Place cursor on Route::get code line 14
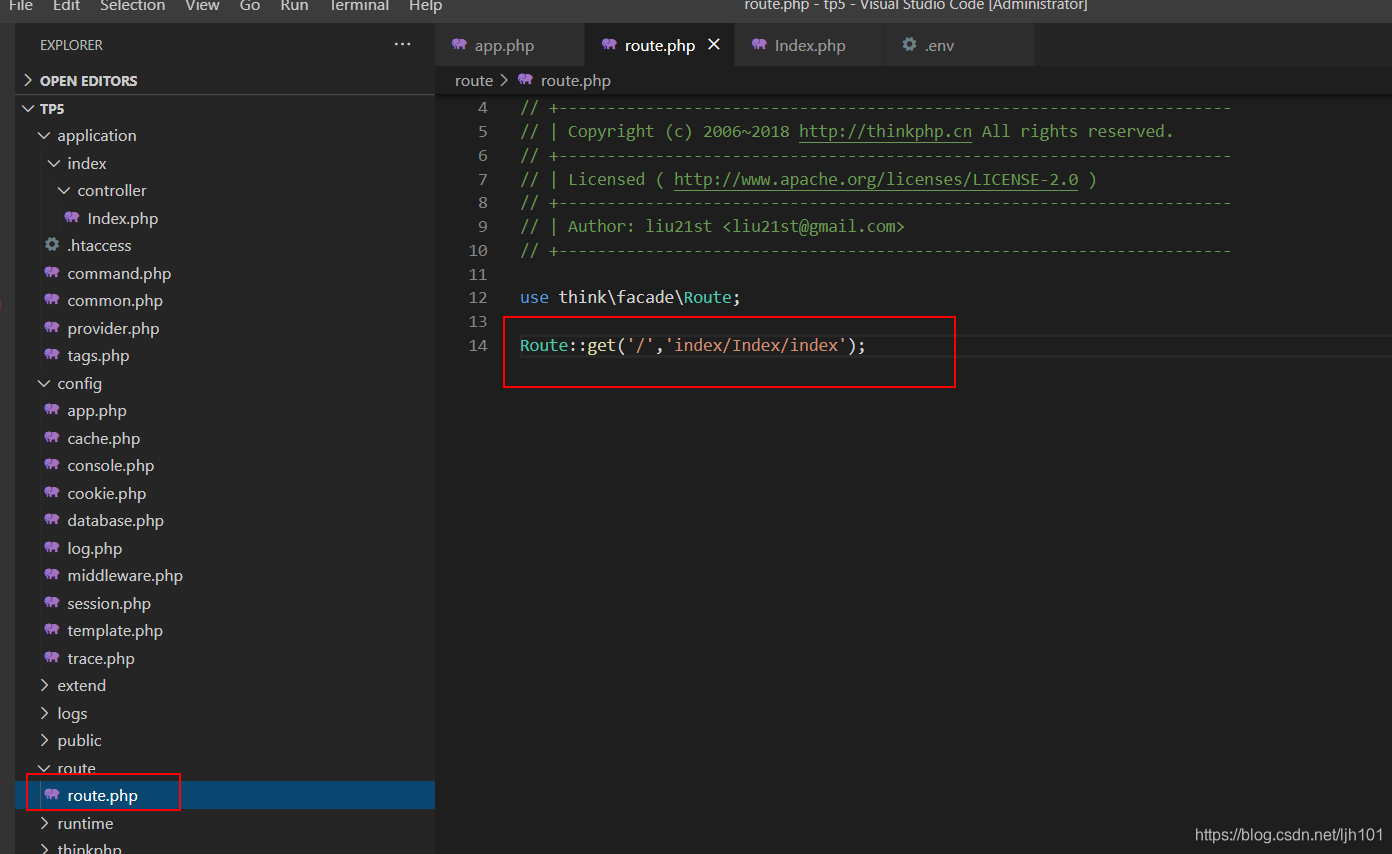The height and width of the screenshot is (854, 1392). click(x=693, y=346)
